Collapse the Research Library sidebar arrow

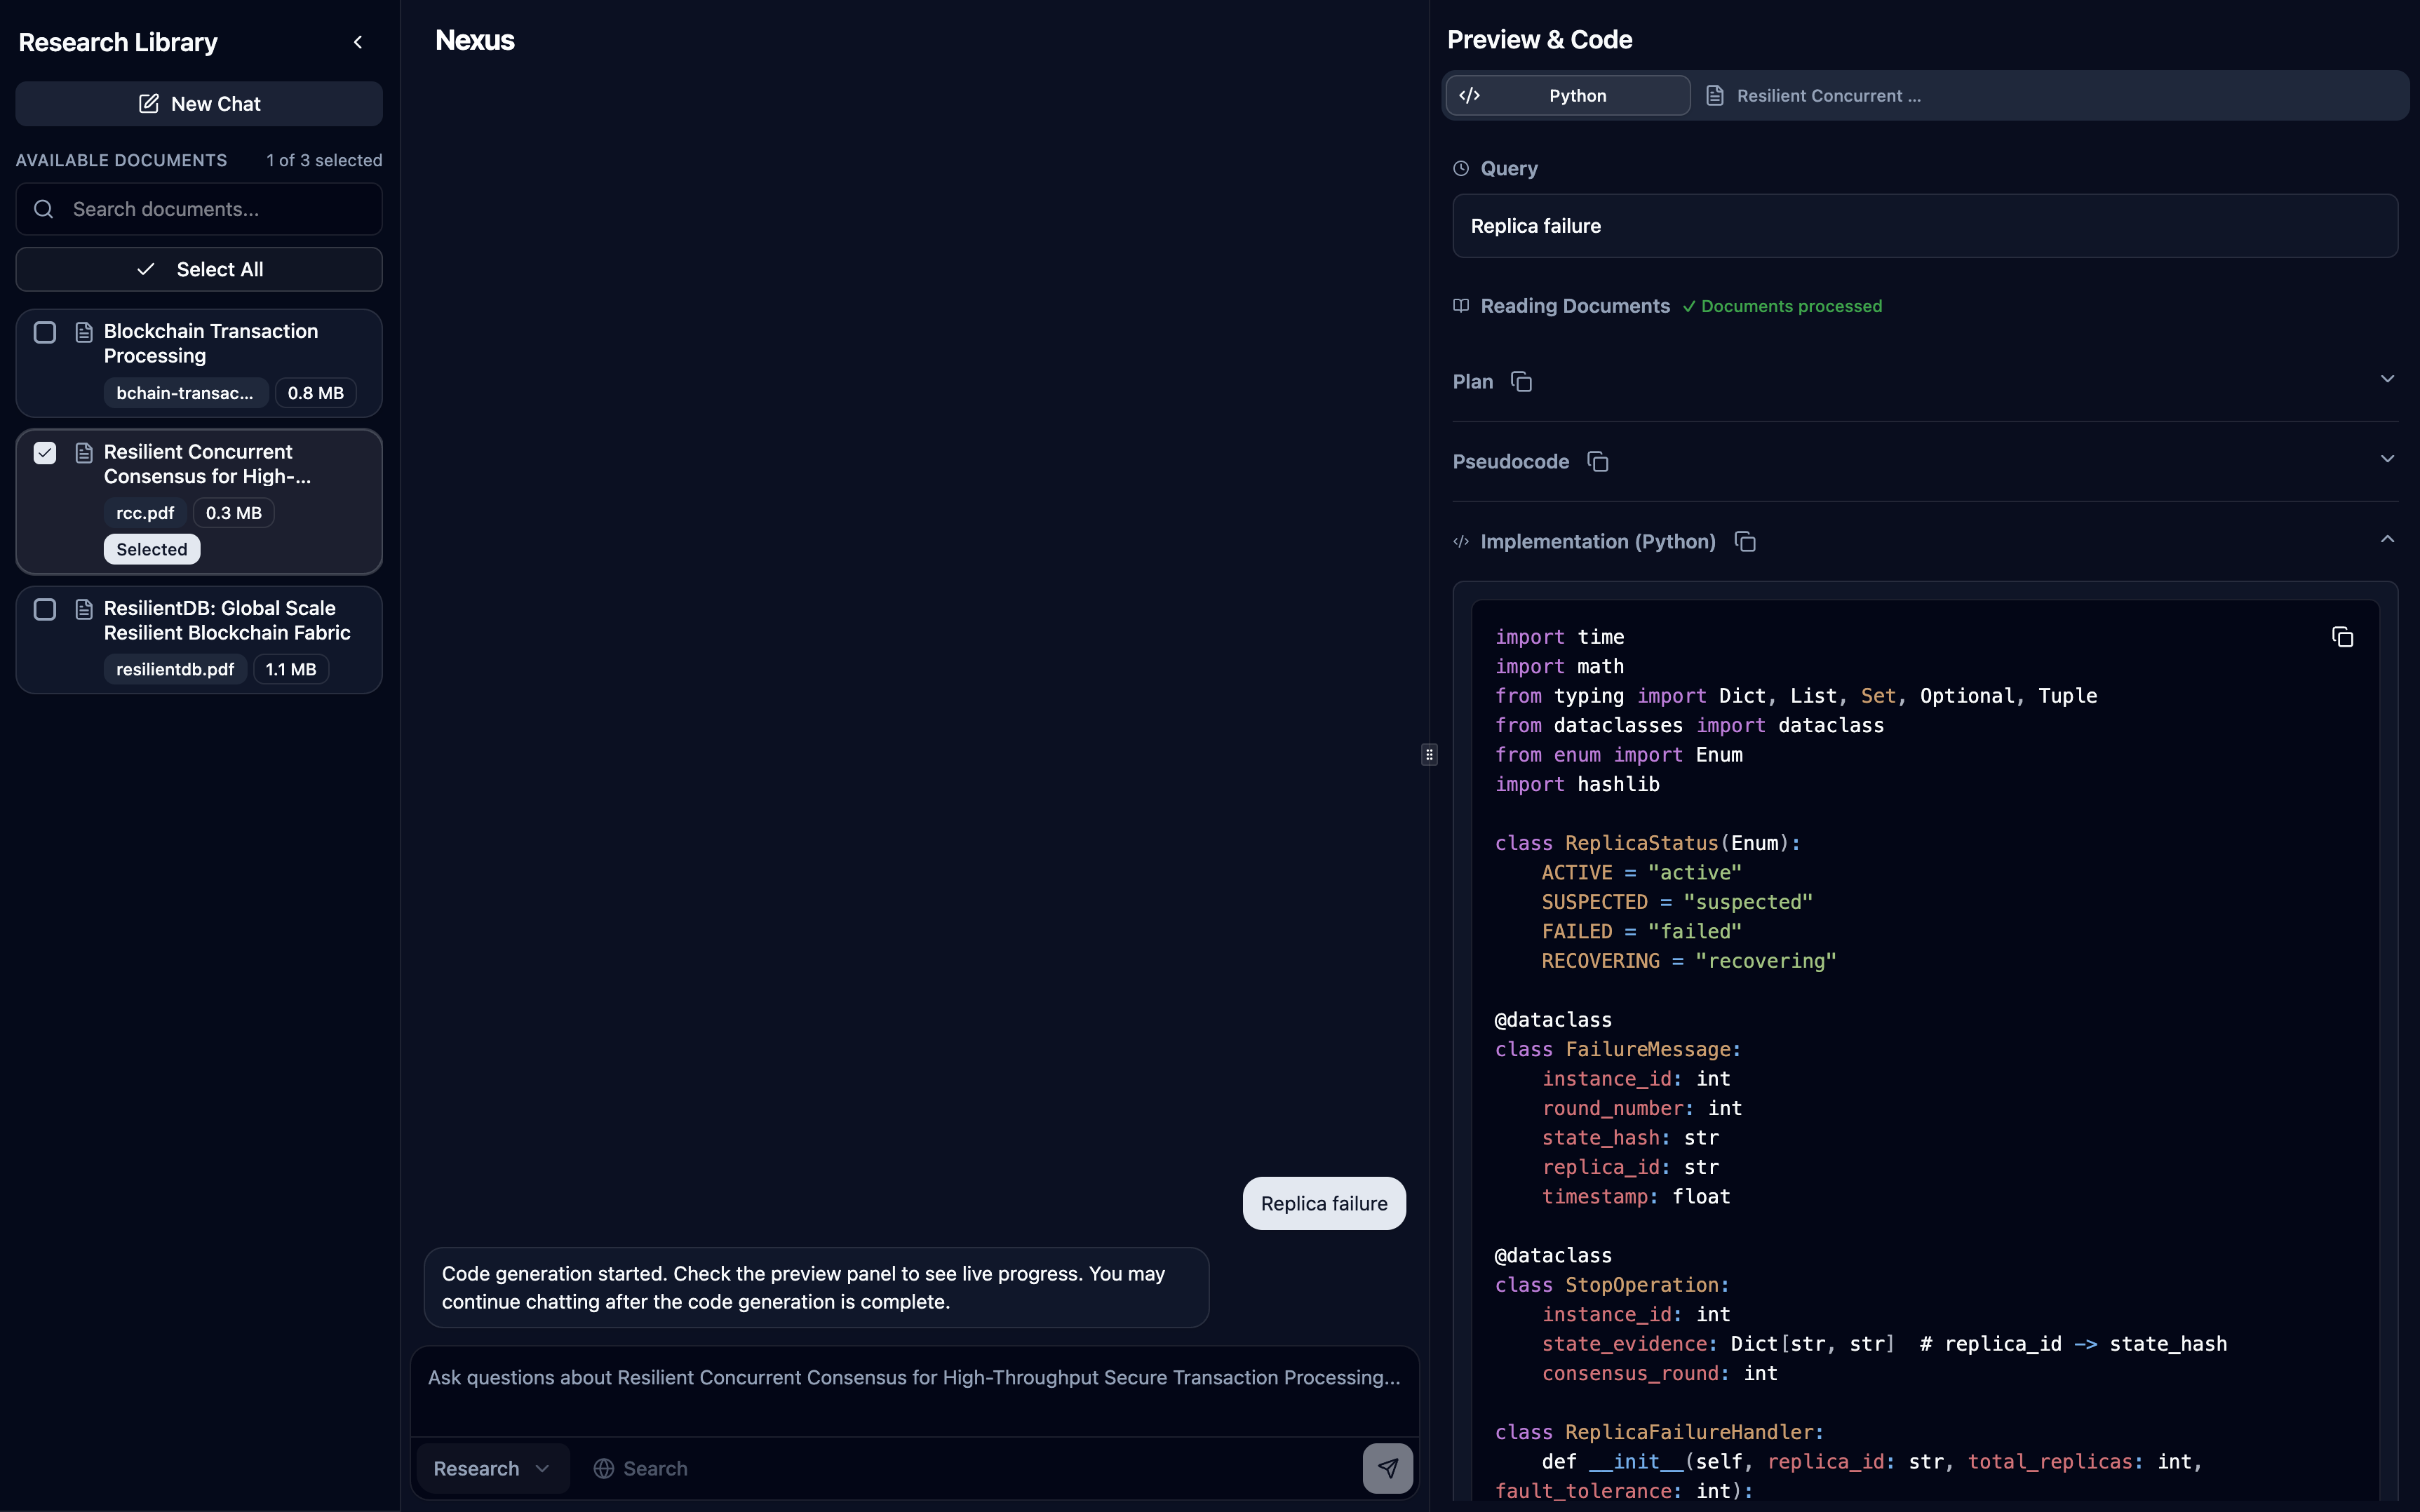coord(358,42)
